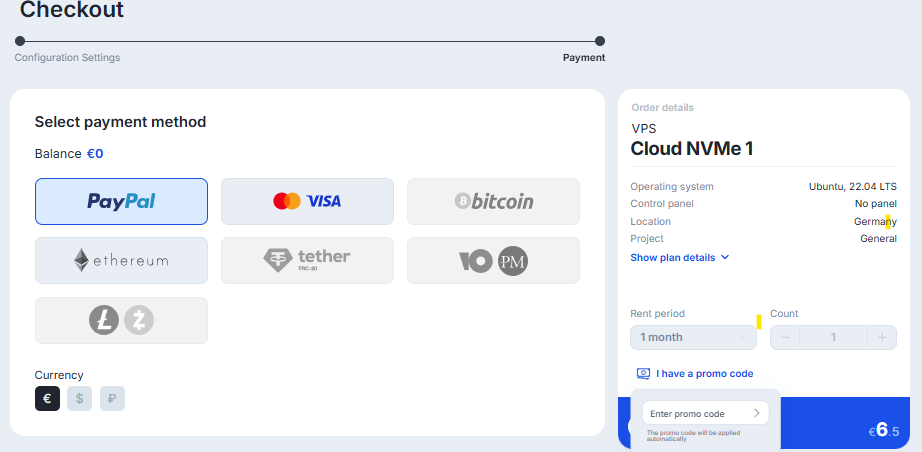Select PayPal payment method
This screenshot has height=452, width=922.
[x=121, y=202]
